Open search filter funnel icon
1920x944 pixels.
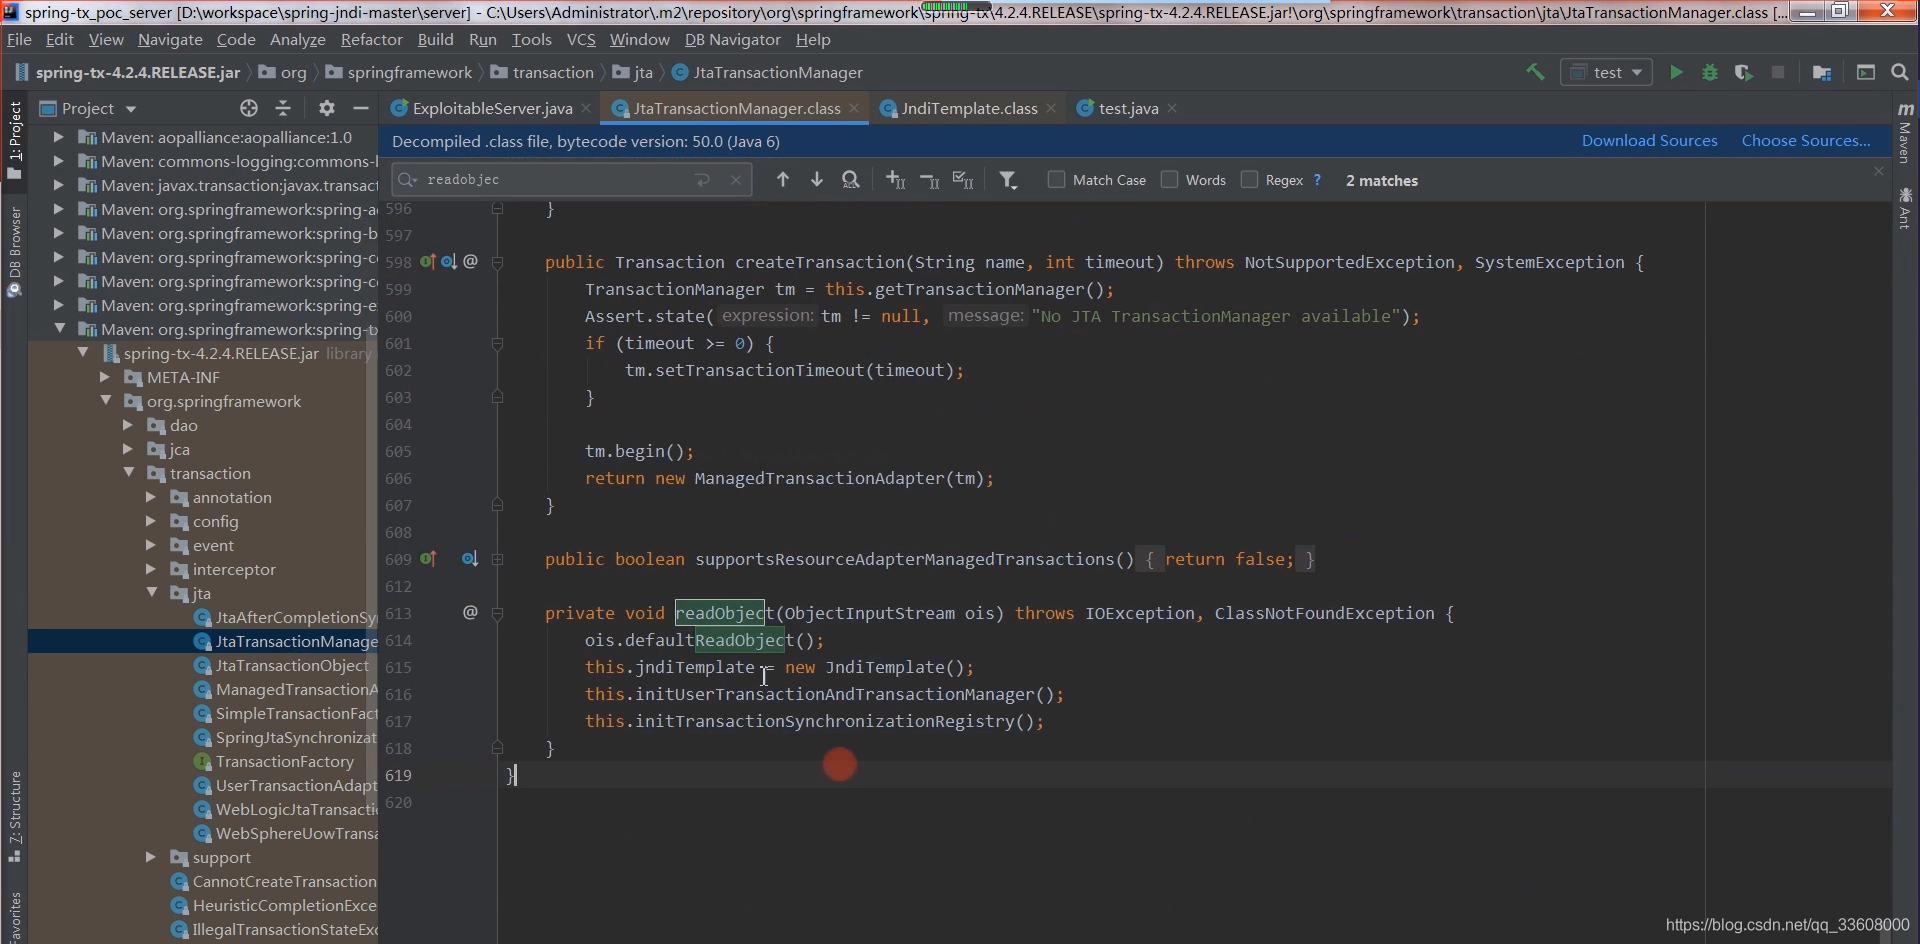point(1008,180)
